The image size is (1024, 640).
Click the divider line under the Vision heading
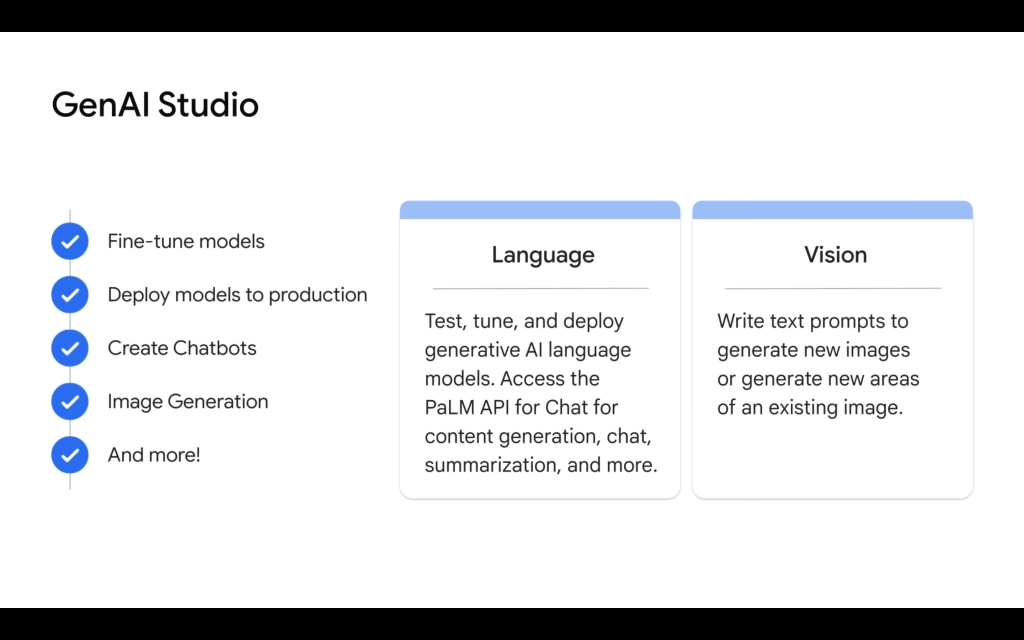(x=832, y=288)
